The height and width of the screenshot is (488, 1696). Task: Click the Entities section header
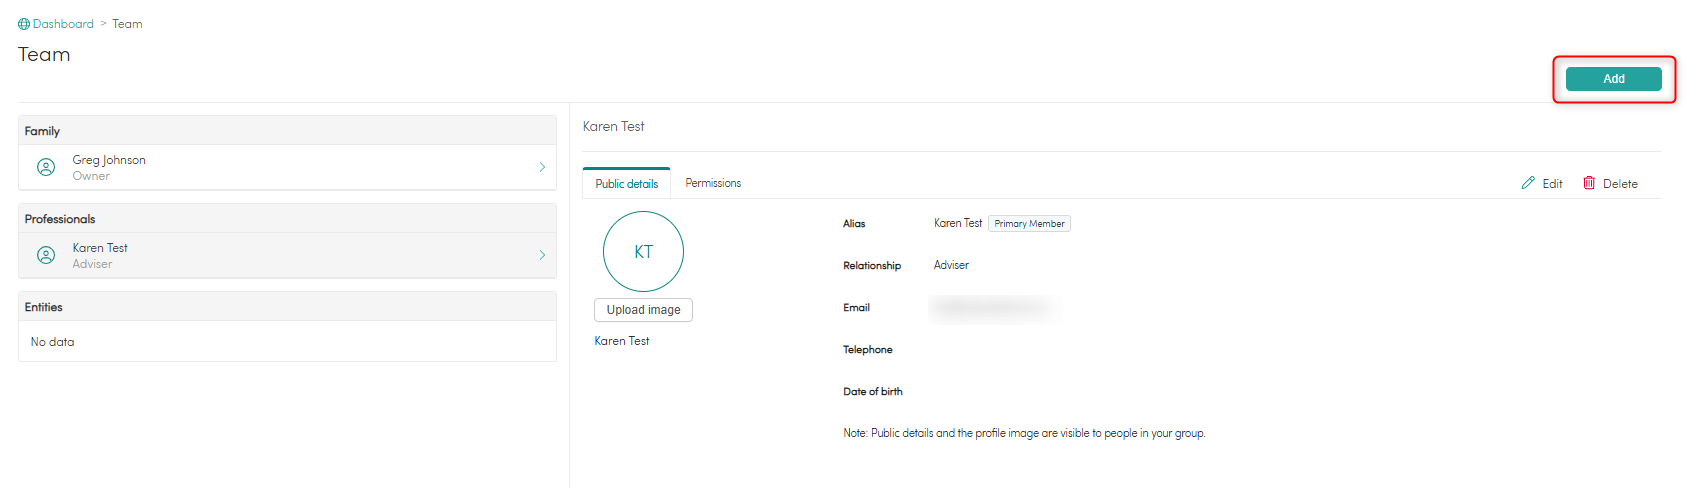pos(44,307)
